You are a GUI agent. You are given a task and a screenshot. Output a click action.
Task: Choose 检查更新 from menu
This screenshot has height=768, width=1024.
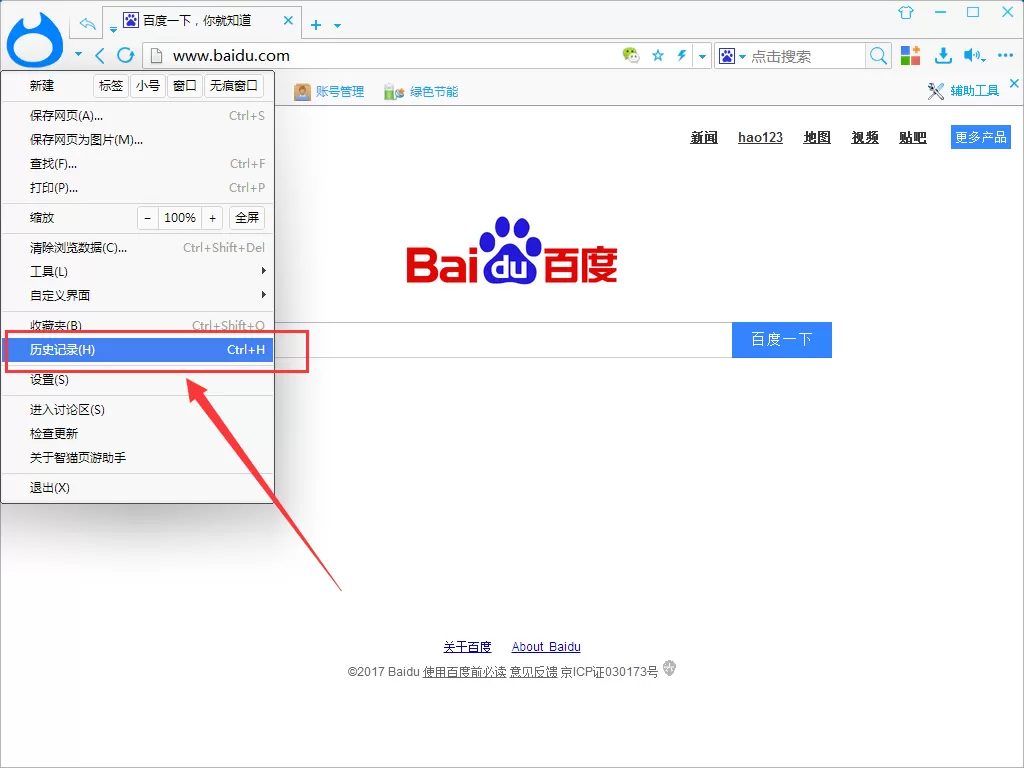click(137, 434)
